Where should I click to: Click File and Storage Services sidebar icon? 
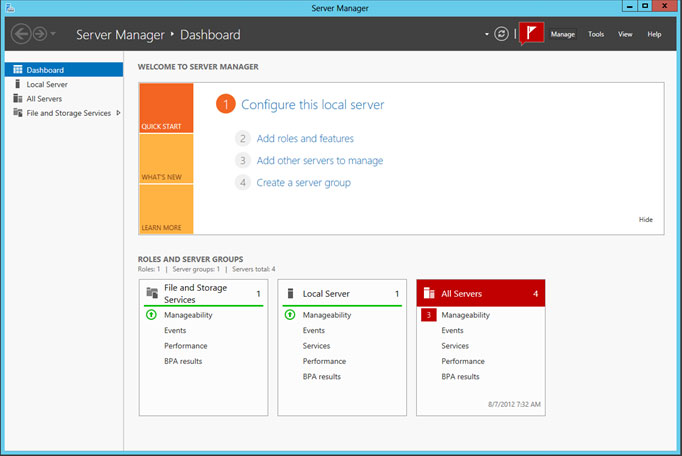17,112
